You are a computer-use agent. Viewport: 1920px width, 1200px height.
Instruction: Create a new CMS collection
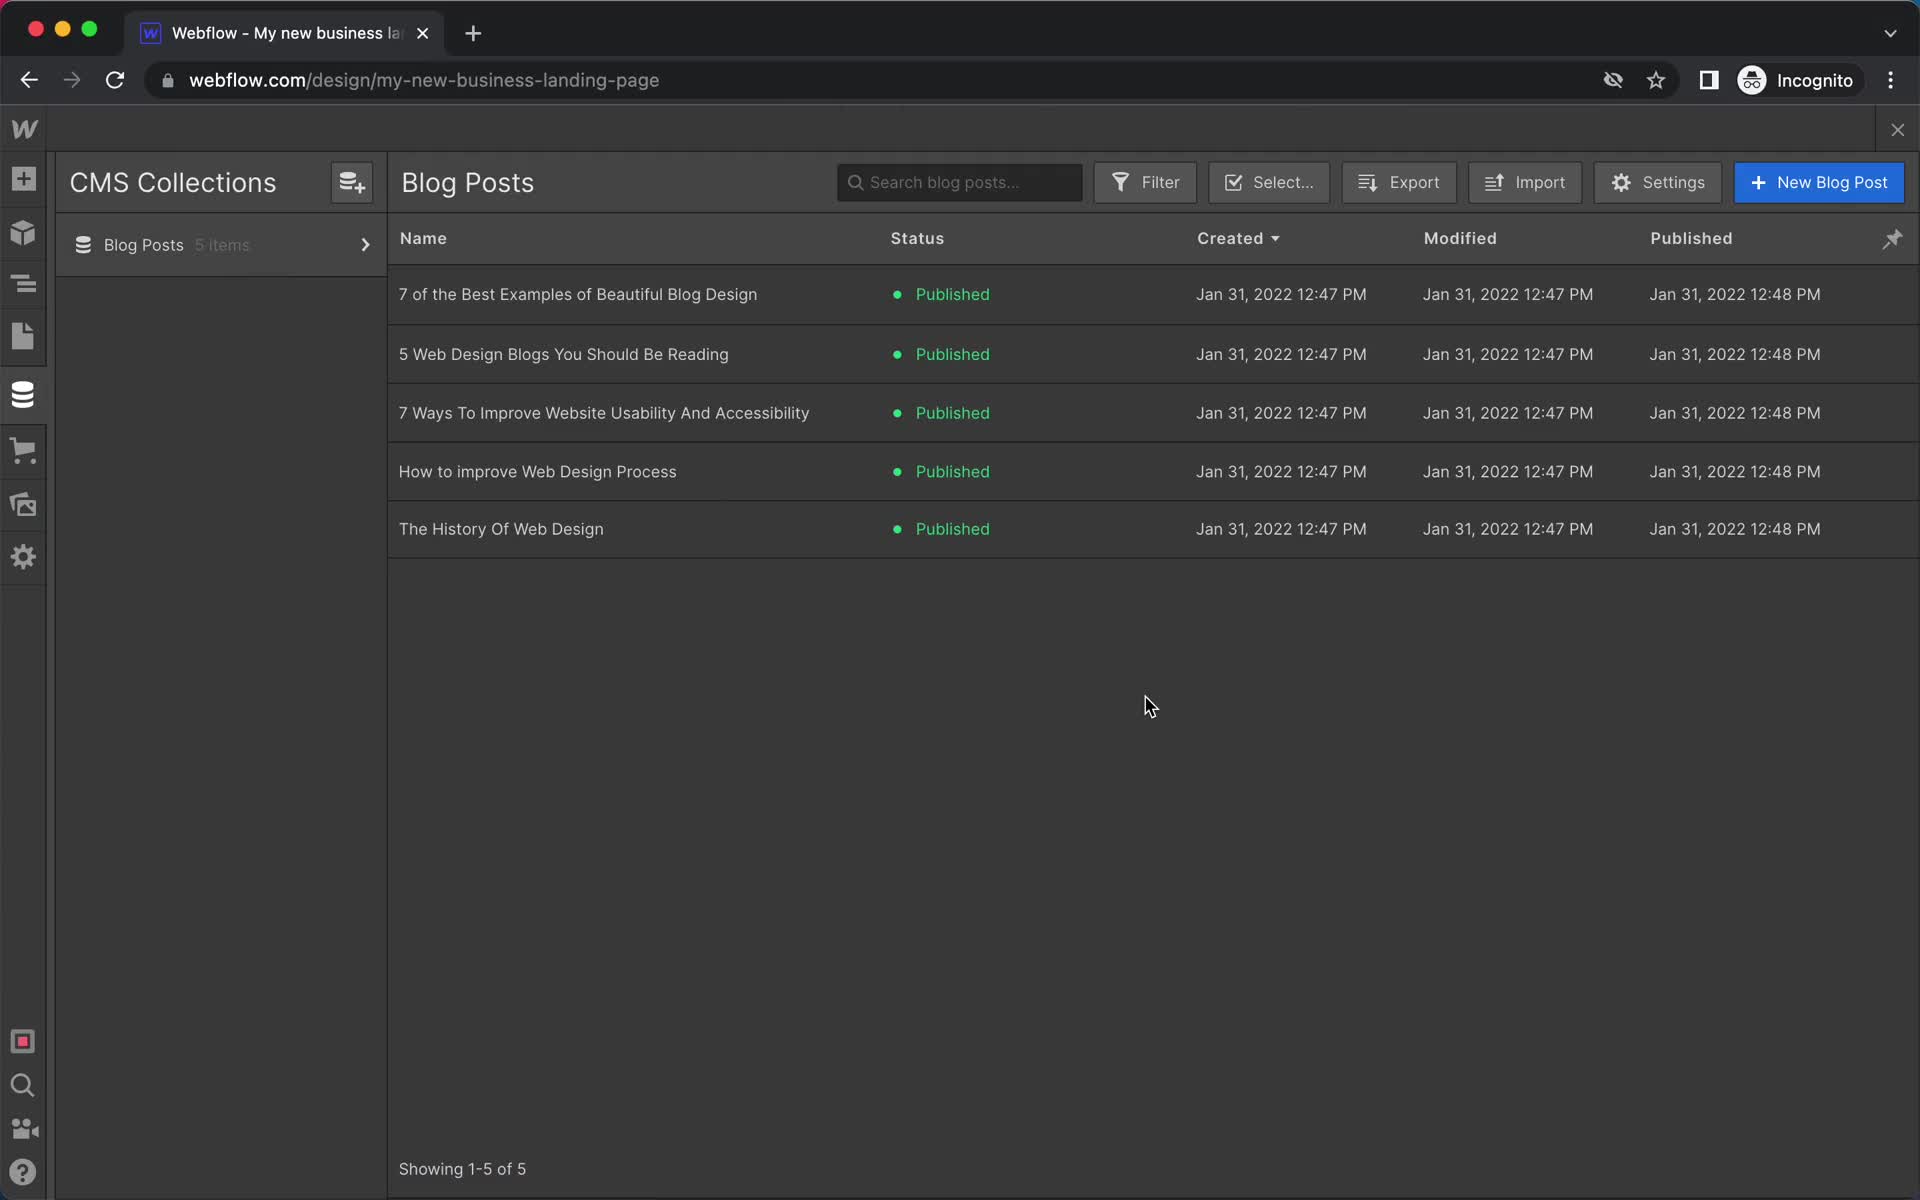coord(352,183)
